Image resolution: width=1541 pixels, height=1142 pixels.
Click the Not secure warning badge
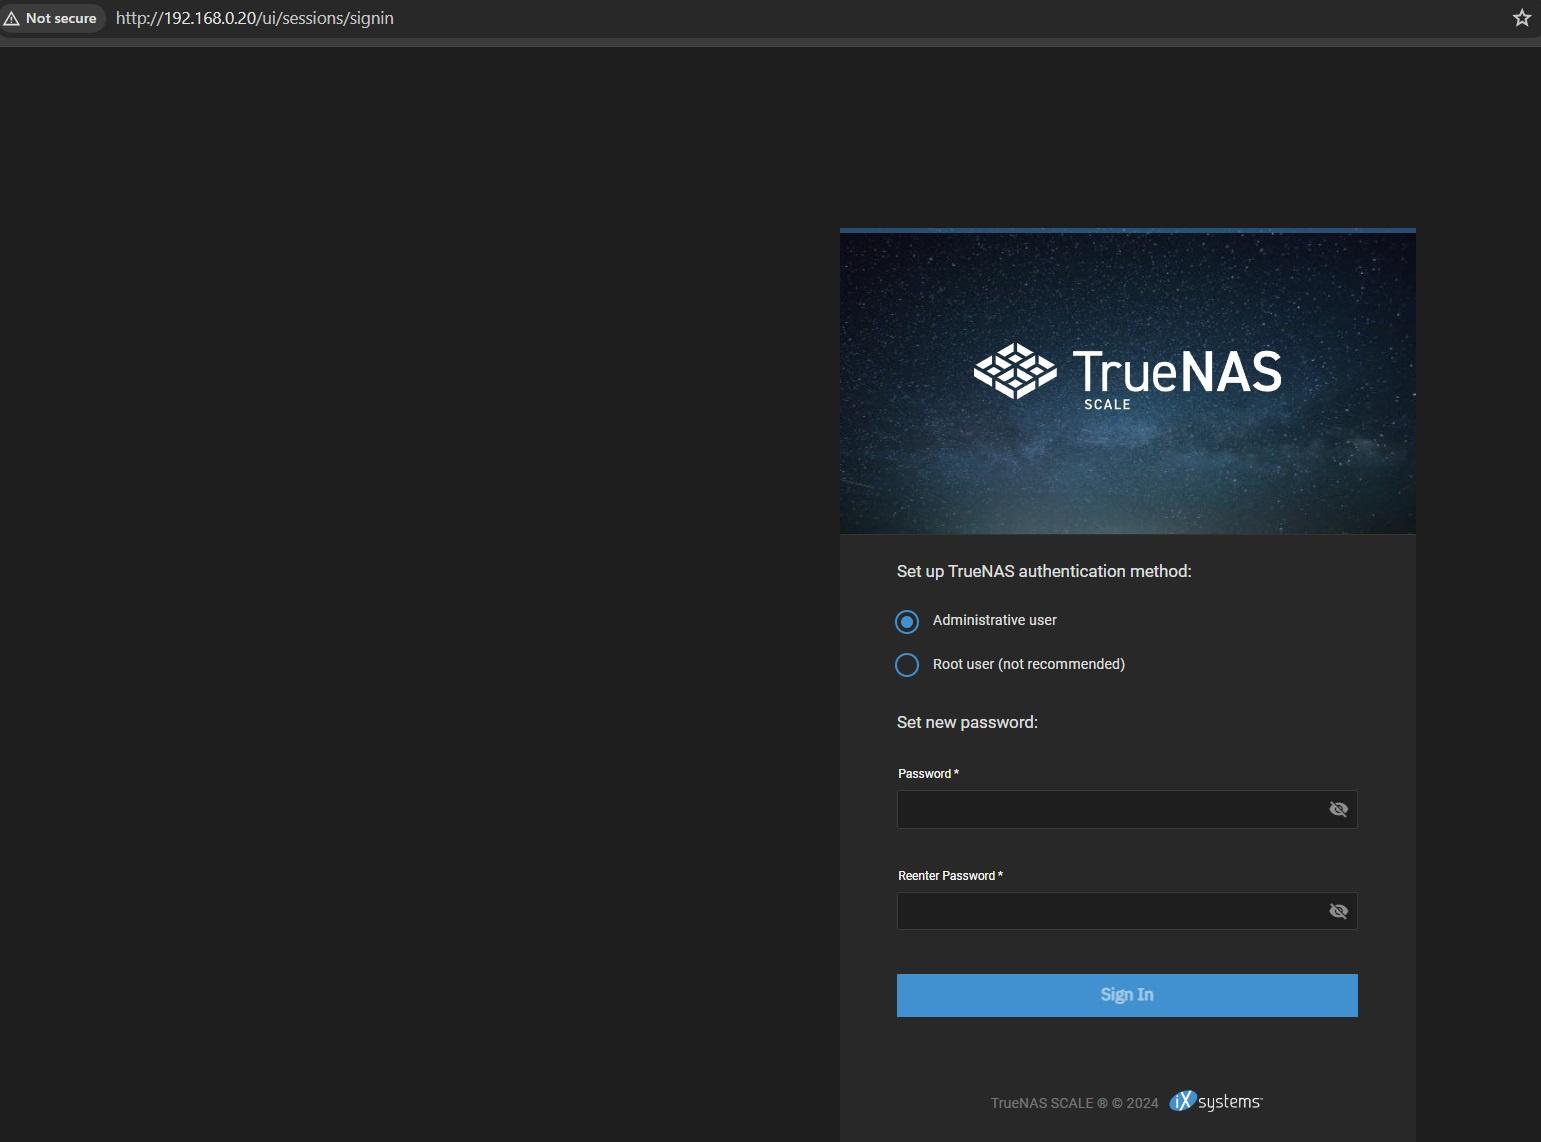pyautogui.click(x=52, y=18)
